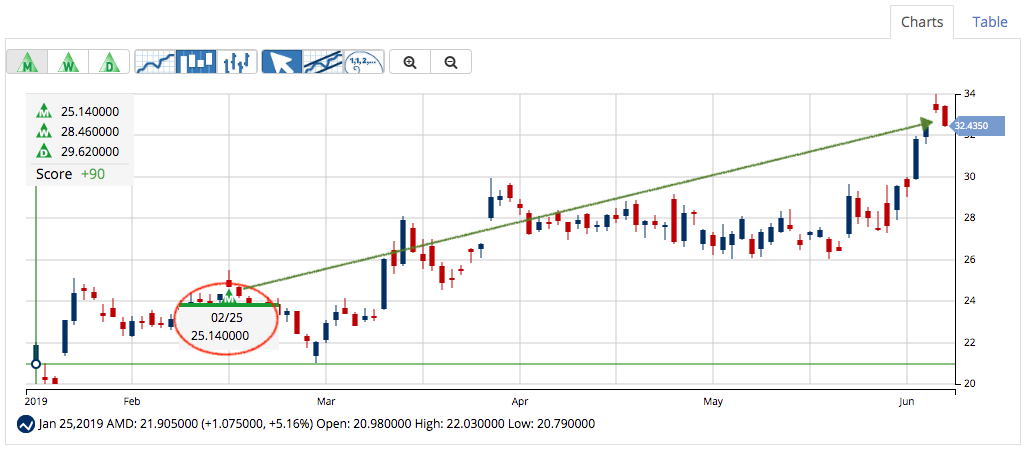
Task: Click the Jan 25,2019 AMD quote text
Action: [x=316, y=424]
